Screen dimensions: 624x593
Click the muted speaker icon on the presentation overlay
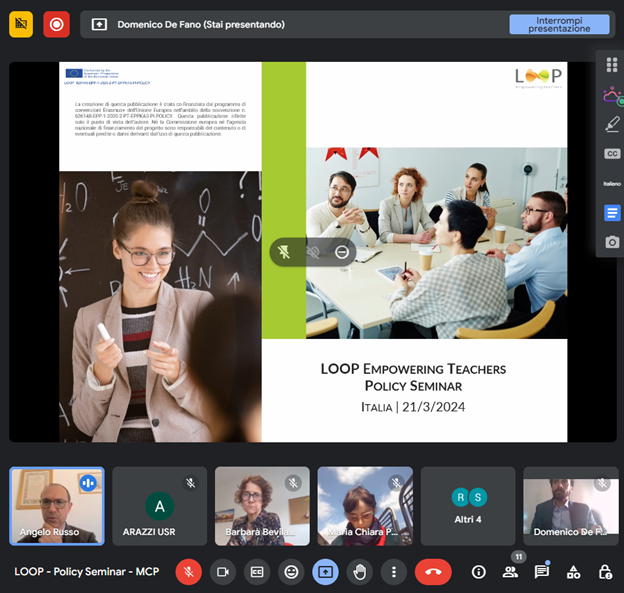coord(313,252)
